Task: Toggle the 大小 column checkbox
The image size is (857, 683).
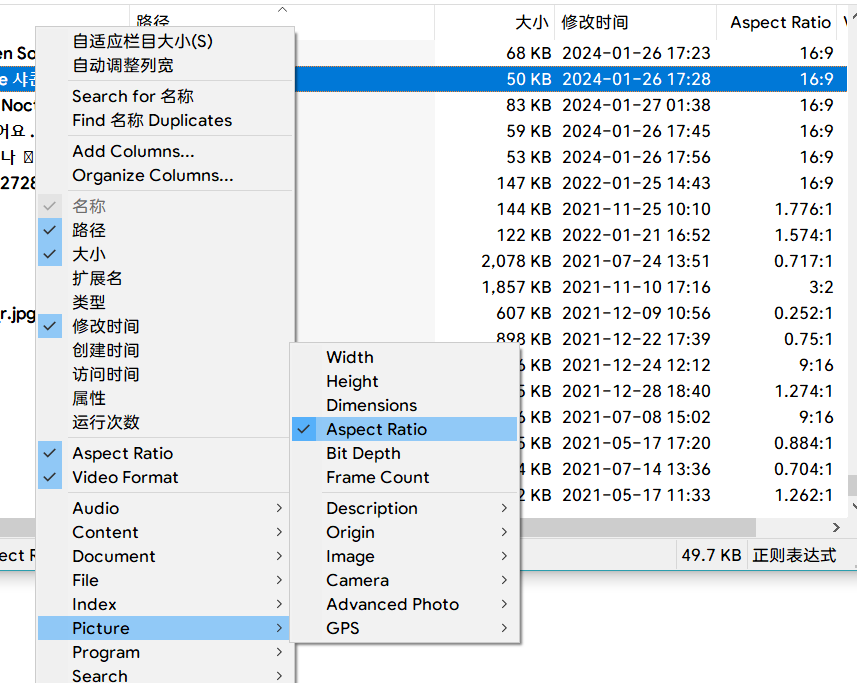Action: pyautogui.click(x=89, y=254)
